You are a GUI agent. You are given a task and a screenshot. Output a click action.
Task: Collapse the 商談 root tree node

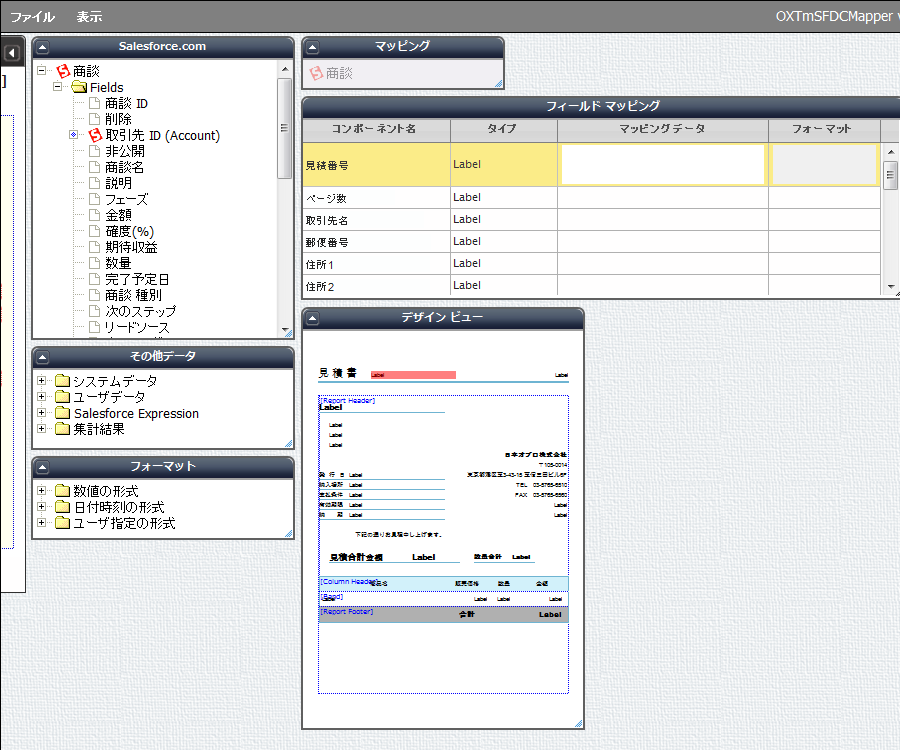(42, 71)
